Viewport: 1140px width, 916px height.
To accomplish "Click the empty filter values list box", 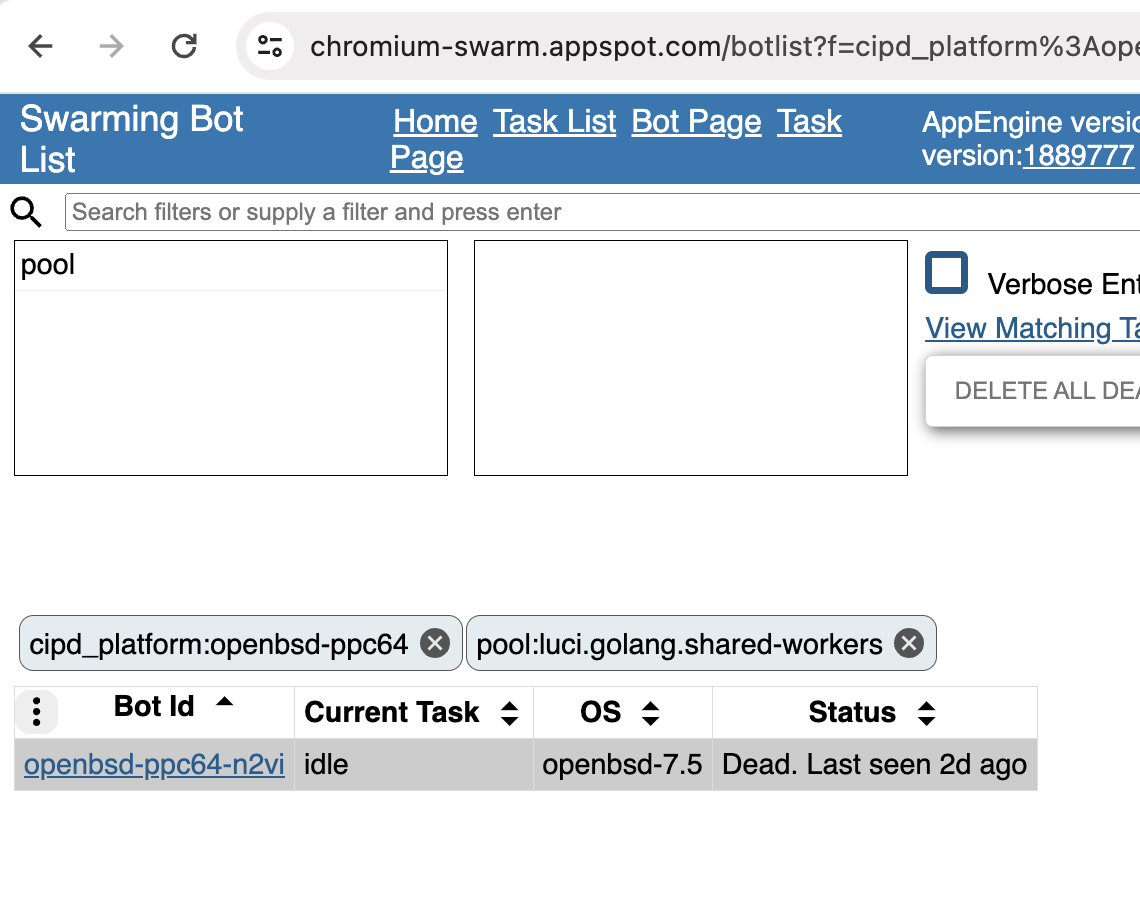I will (691, 358).
